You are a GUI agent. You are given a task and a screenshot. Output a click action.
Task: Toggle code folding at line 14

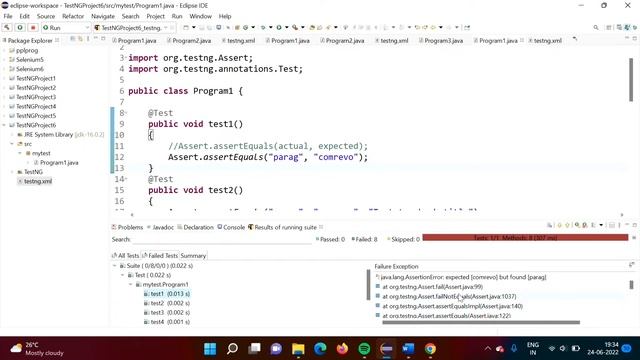coord(127,179)
